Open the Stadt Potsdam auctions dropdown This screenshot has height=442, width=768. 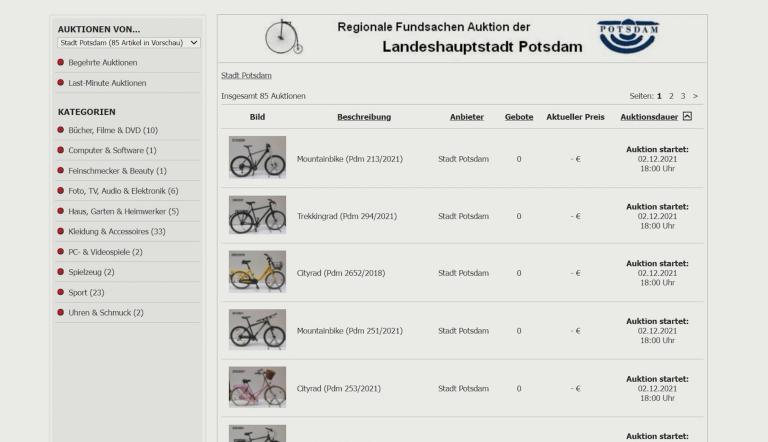(129, 42)
